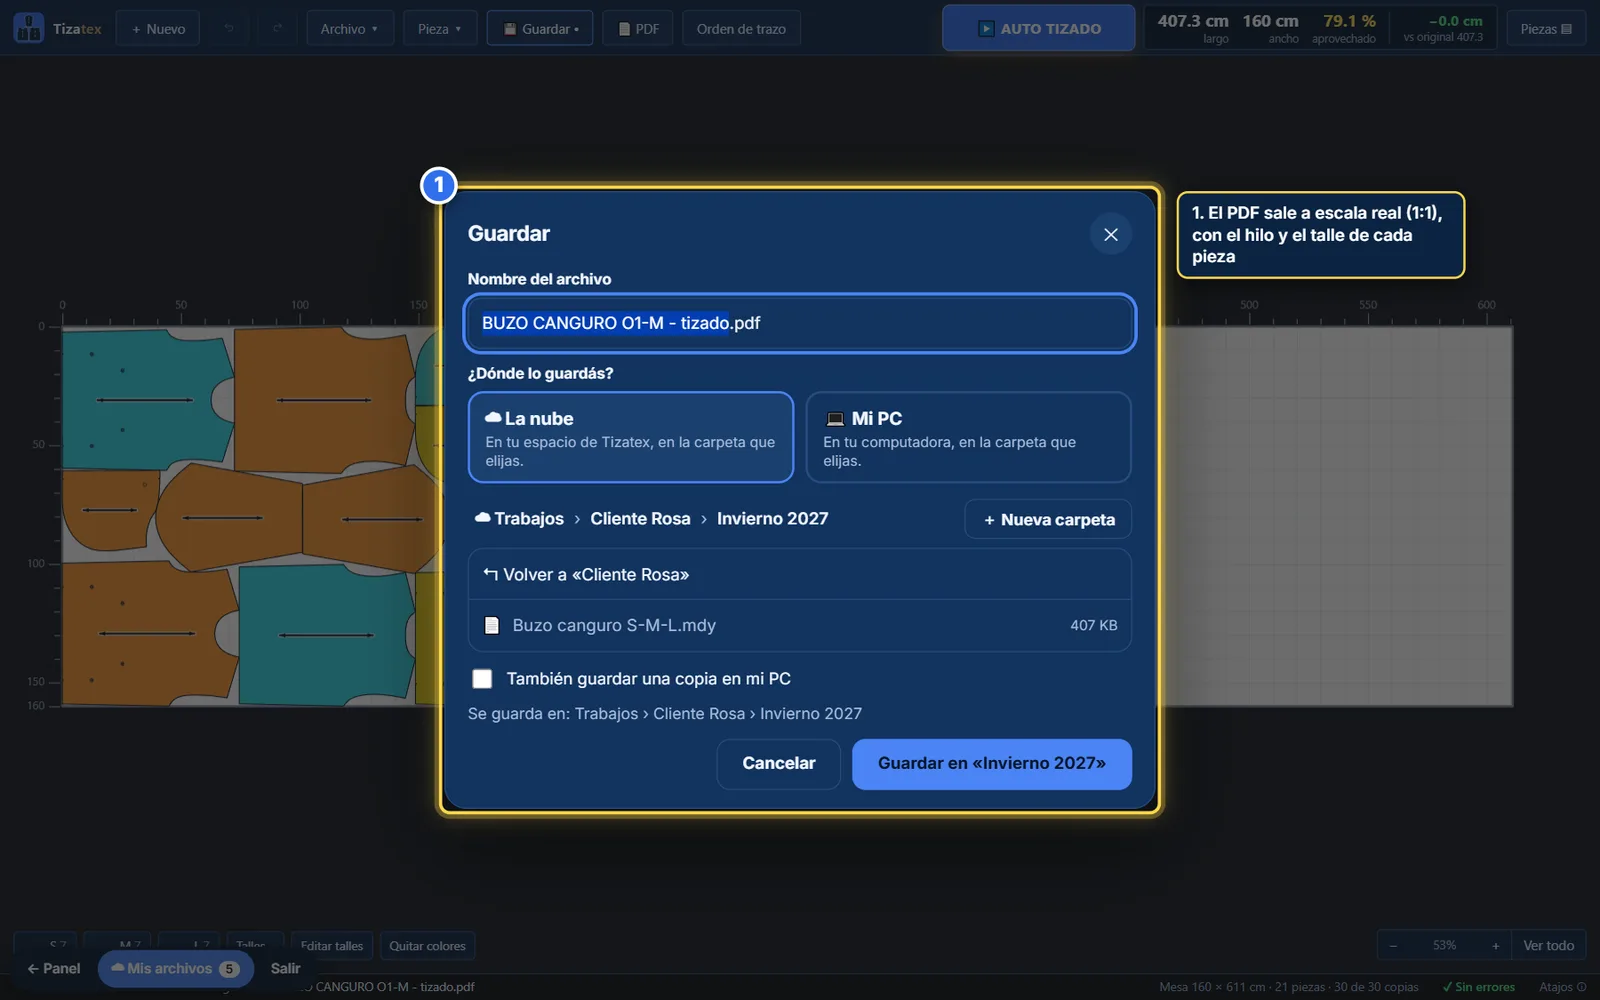Run AUTO TIZADO
The height and width of the screenshot is (1000, 1600).
[x=1038, y=28]
